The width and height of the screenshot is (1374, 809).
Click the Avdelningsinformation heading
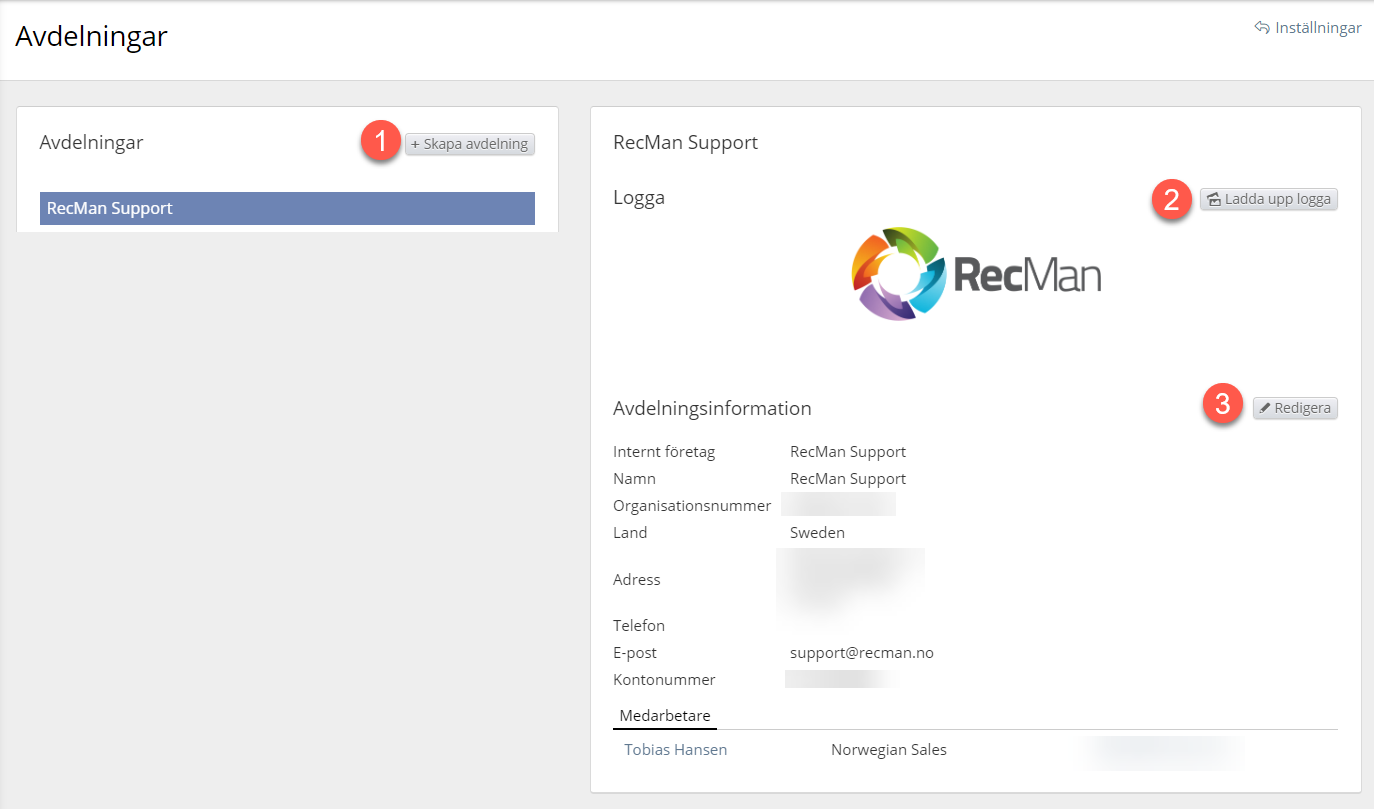(712, 408)
